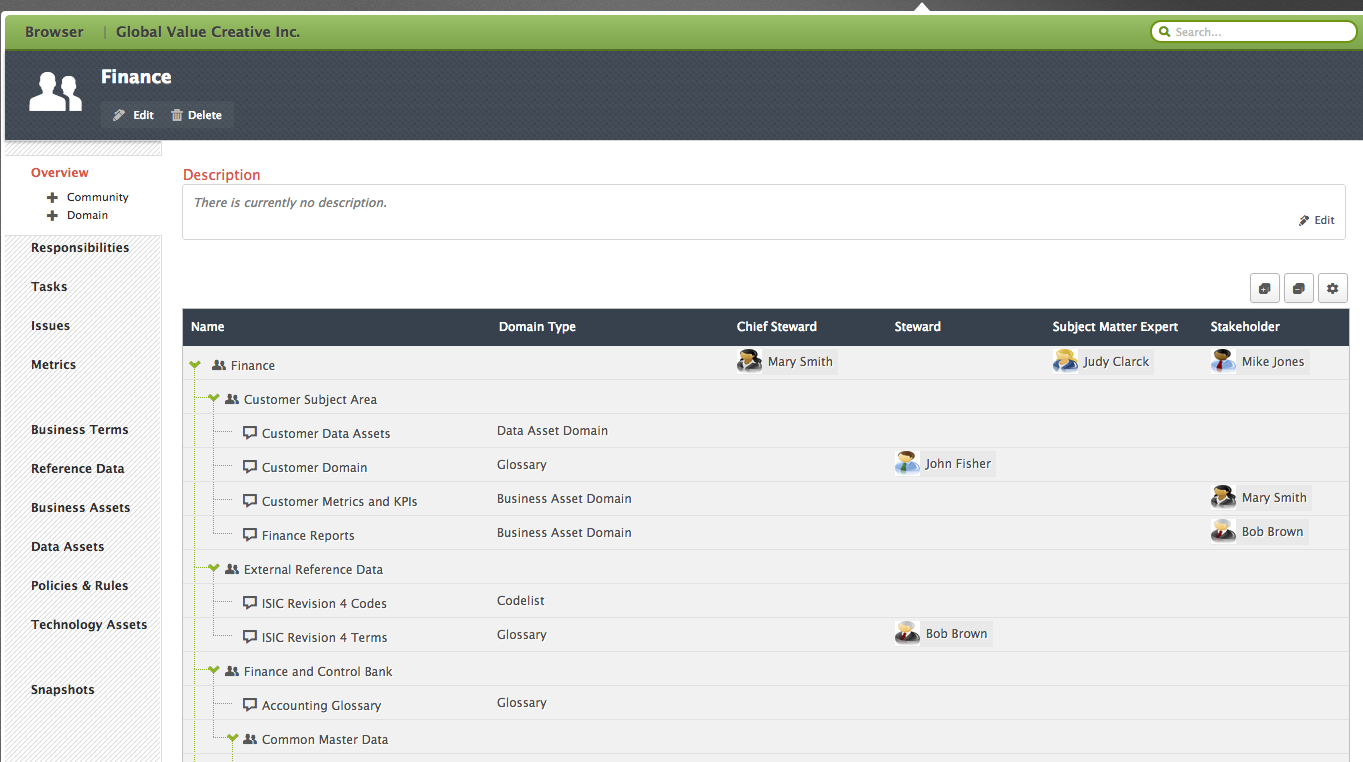The image size is (1363, 762).
Task: Click community icon beside Finance root row
Action: [x=219, y=365]
